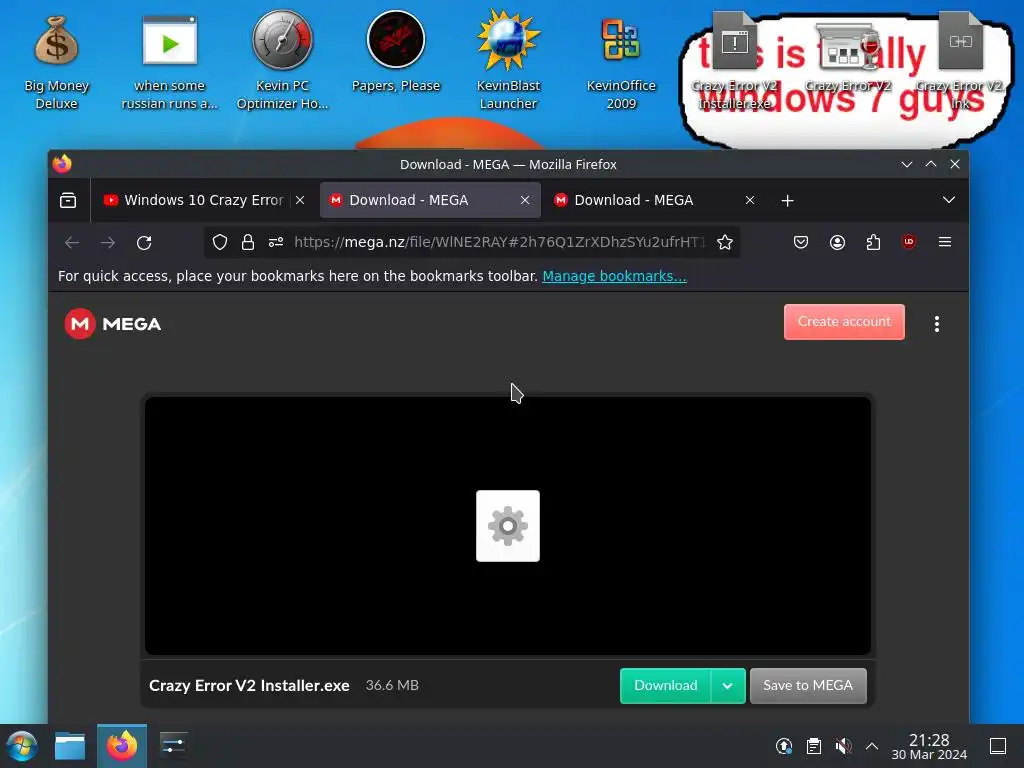Close the active Download - MEGA tab

tap(525, 200)
